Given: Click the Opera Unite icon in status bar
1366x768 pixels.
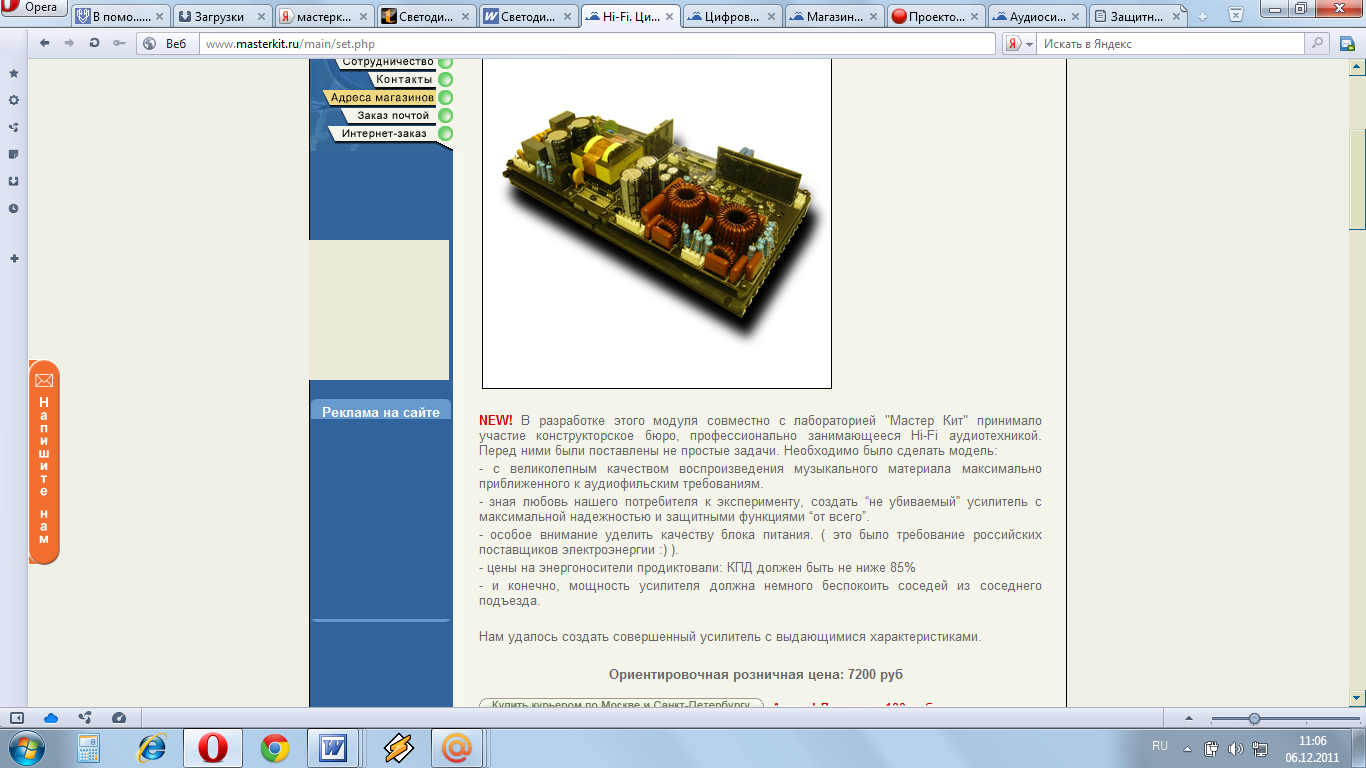Looking at the screenshot, I should 85,718.
